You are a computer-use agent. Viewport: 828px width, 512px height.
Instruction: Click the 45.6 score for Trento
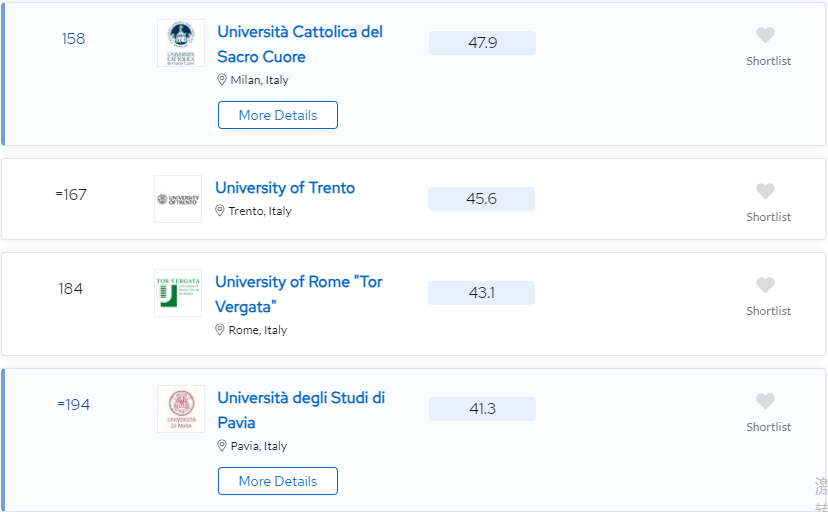[481, 199]
